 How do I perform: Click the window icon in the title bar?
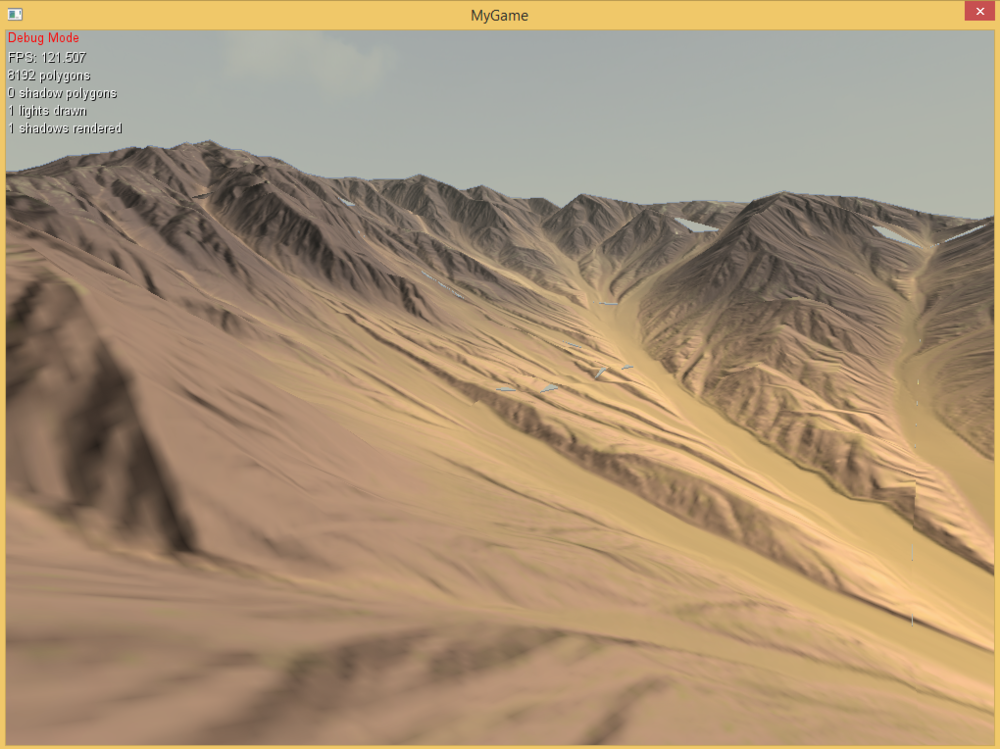pos(15,15)
